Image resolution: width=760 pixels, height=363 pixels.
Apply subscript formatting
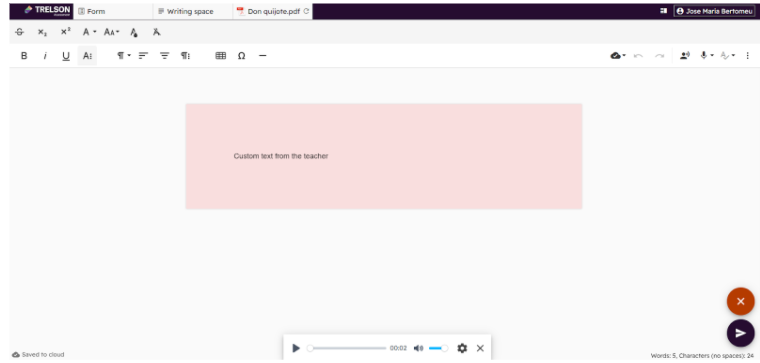click(43, 32)
